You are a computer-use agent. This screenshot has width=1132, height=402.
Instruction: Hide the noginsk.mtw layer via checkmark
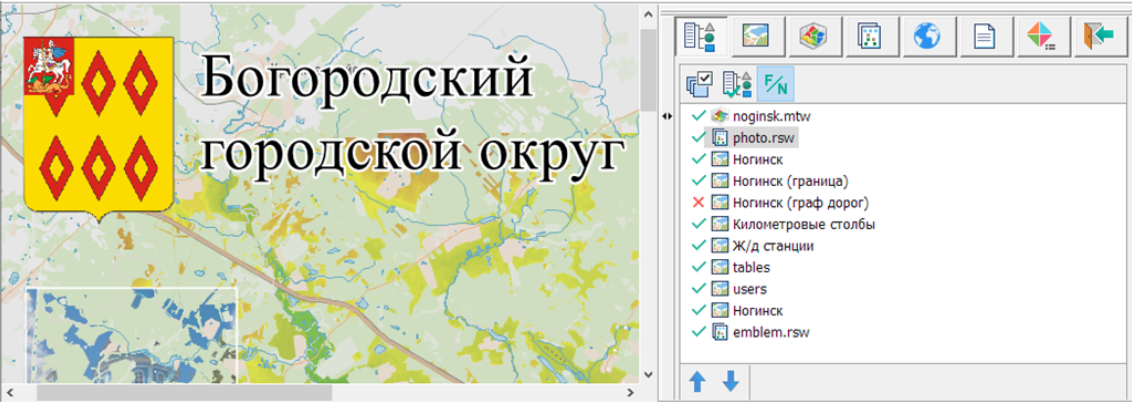698,116
